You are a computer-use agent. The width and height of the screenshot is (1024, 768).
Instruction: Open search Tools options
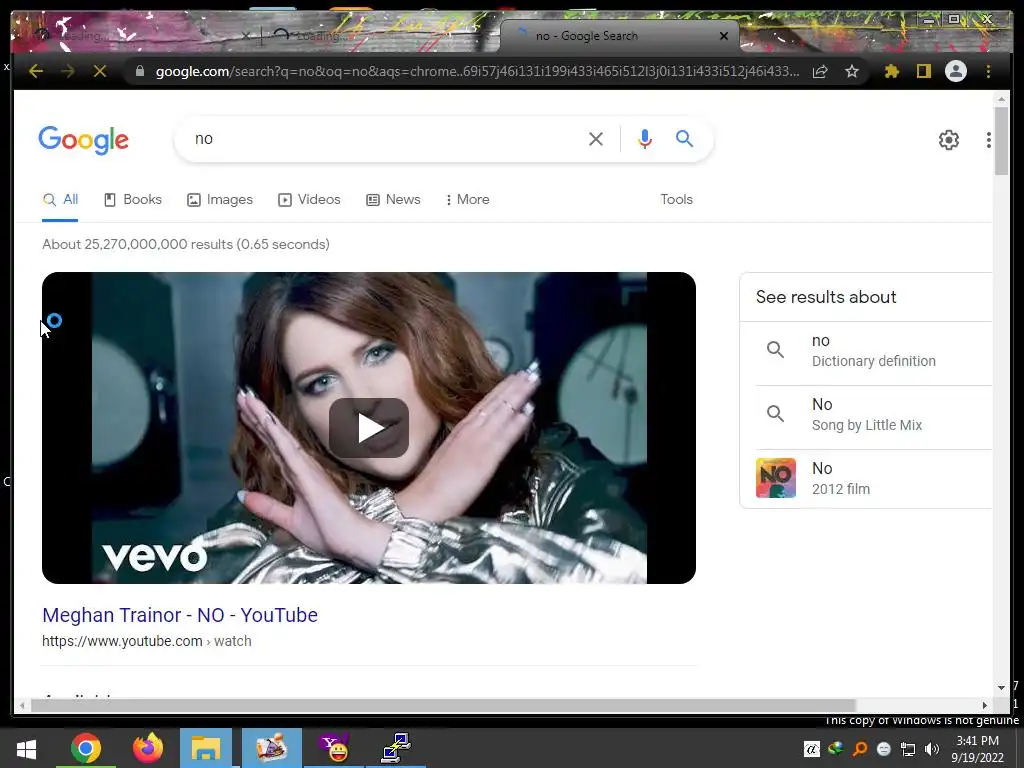pyautogui.click(x=677, y=199)
